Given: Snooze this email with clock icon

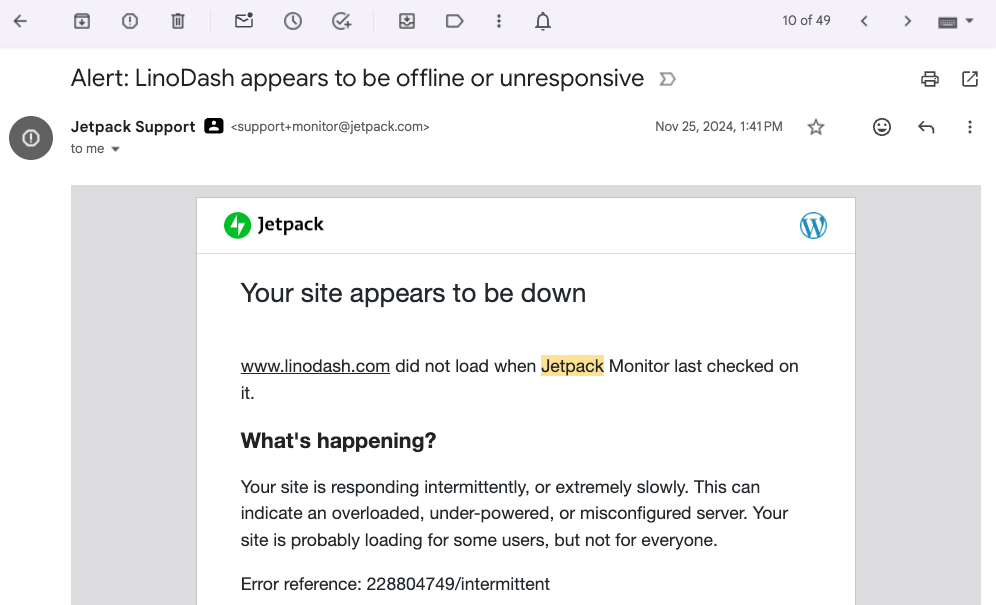Looking at the screenshot, I should (x=293, y=21).
